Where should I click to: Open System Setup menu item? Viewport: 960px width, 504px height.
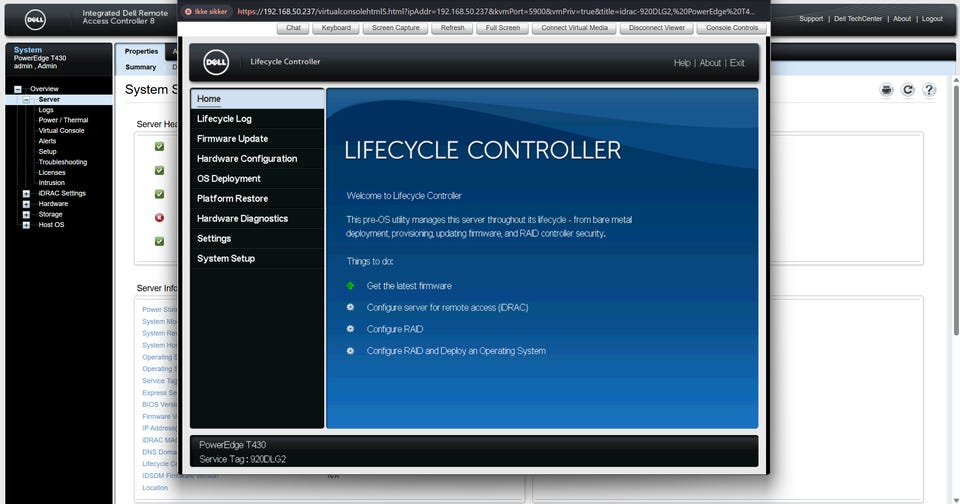pos(257,258)
